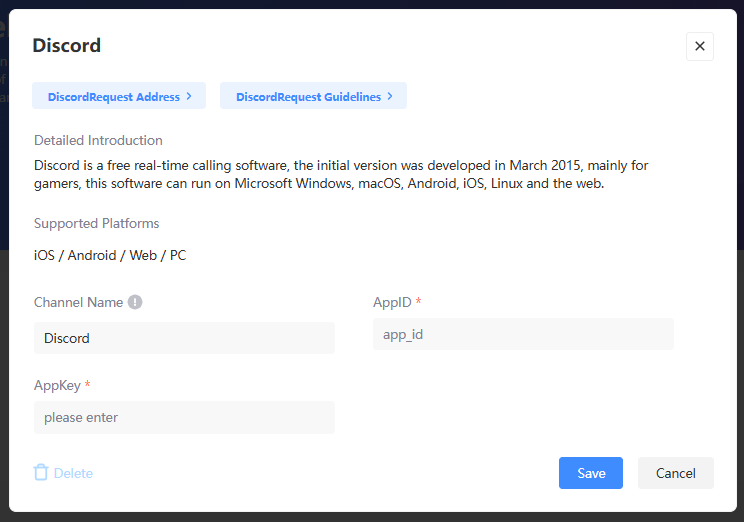The image size is (744, 522).
Task: Click the iOS / Android / Web / PC text
Action: [x=110, y=255]
